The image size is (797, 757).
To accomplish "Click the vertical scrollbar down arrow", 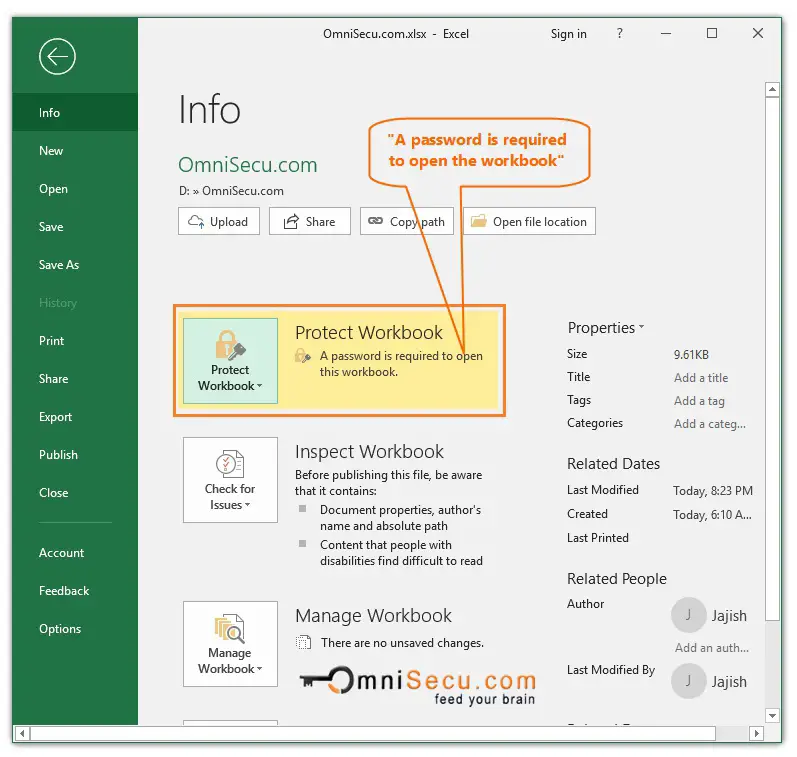I will point(772,715).
